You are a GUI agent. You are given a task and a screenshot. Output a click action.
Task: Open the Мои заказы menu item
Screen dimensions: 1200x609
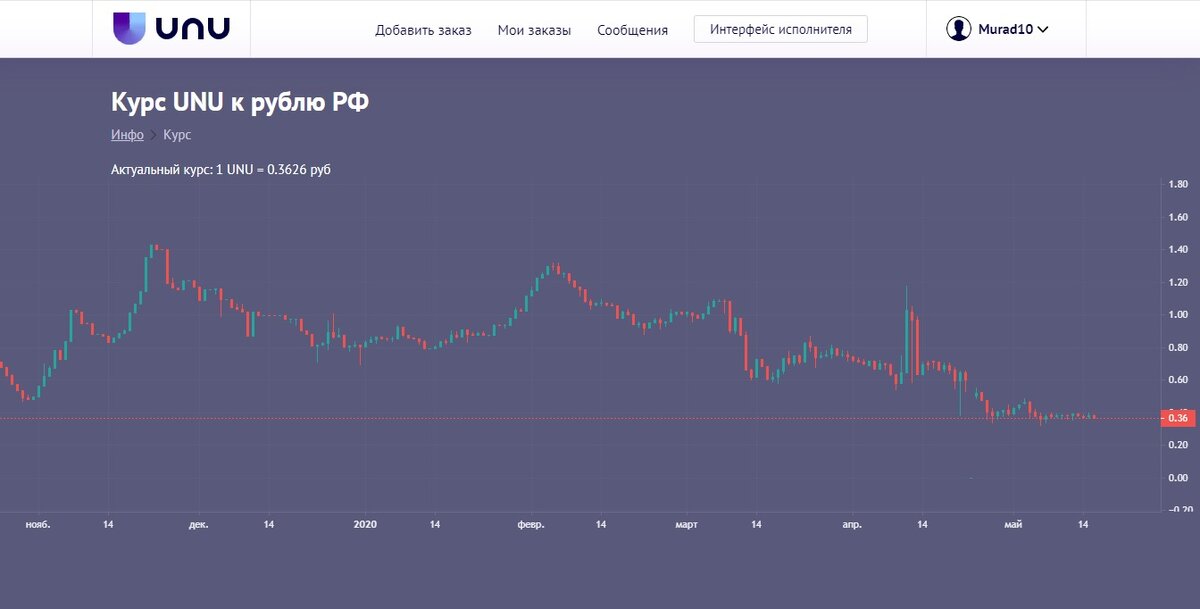click(534, 30)
